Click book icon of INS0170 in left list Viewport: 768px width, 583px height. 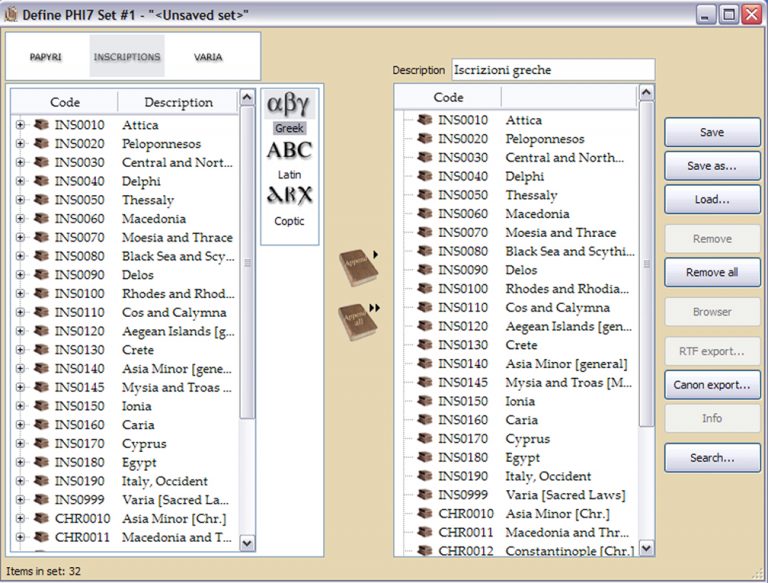pos(42,443)
